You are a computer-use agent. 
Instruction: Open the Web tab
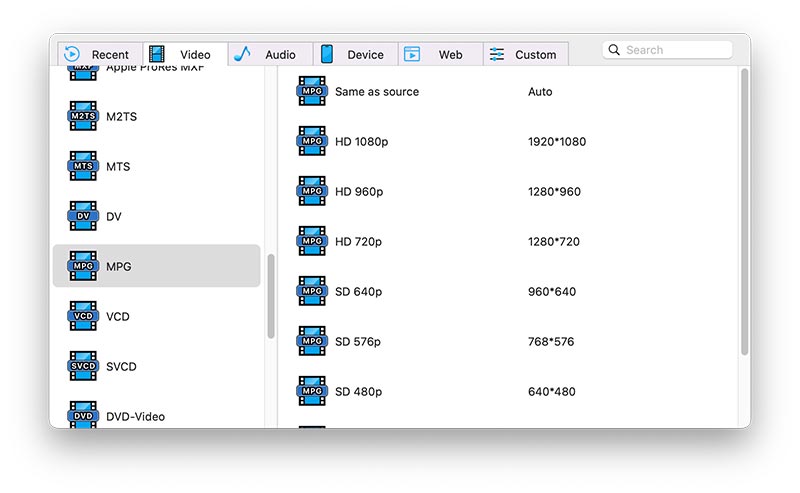click(x=441, y=54)
